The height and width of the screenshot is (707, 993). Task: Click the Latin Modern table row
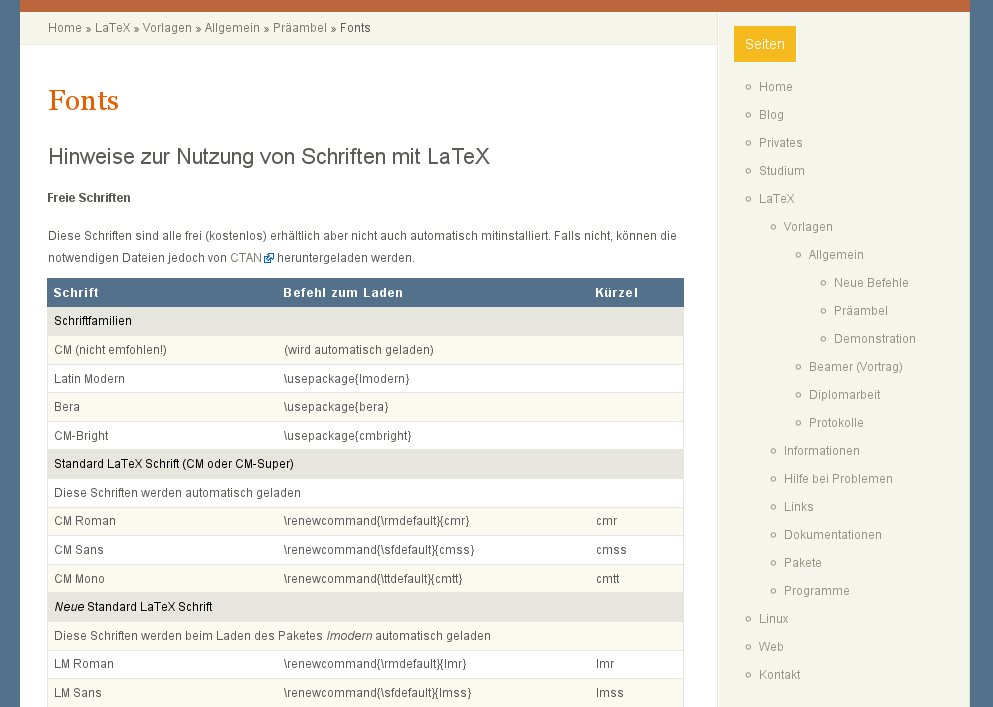(365, 379)
